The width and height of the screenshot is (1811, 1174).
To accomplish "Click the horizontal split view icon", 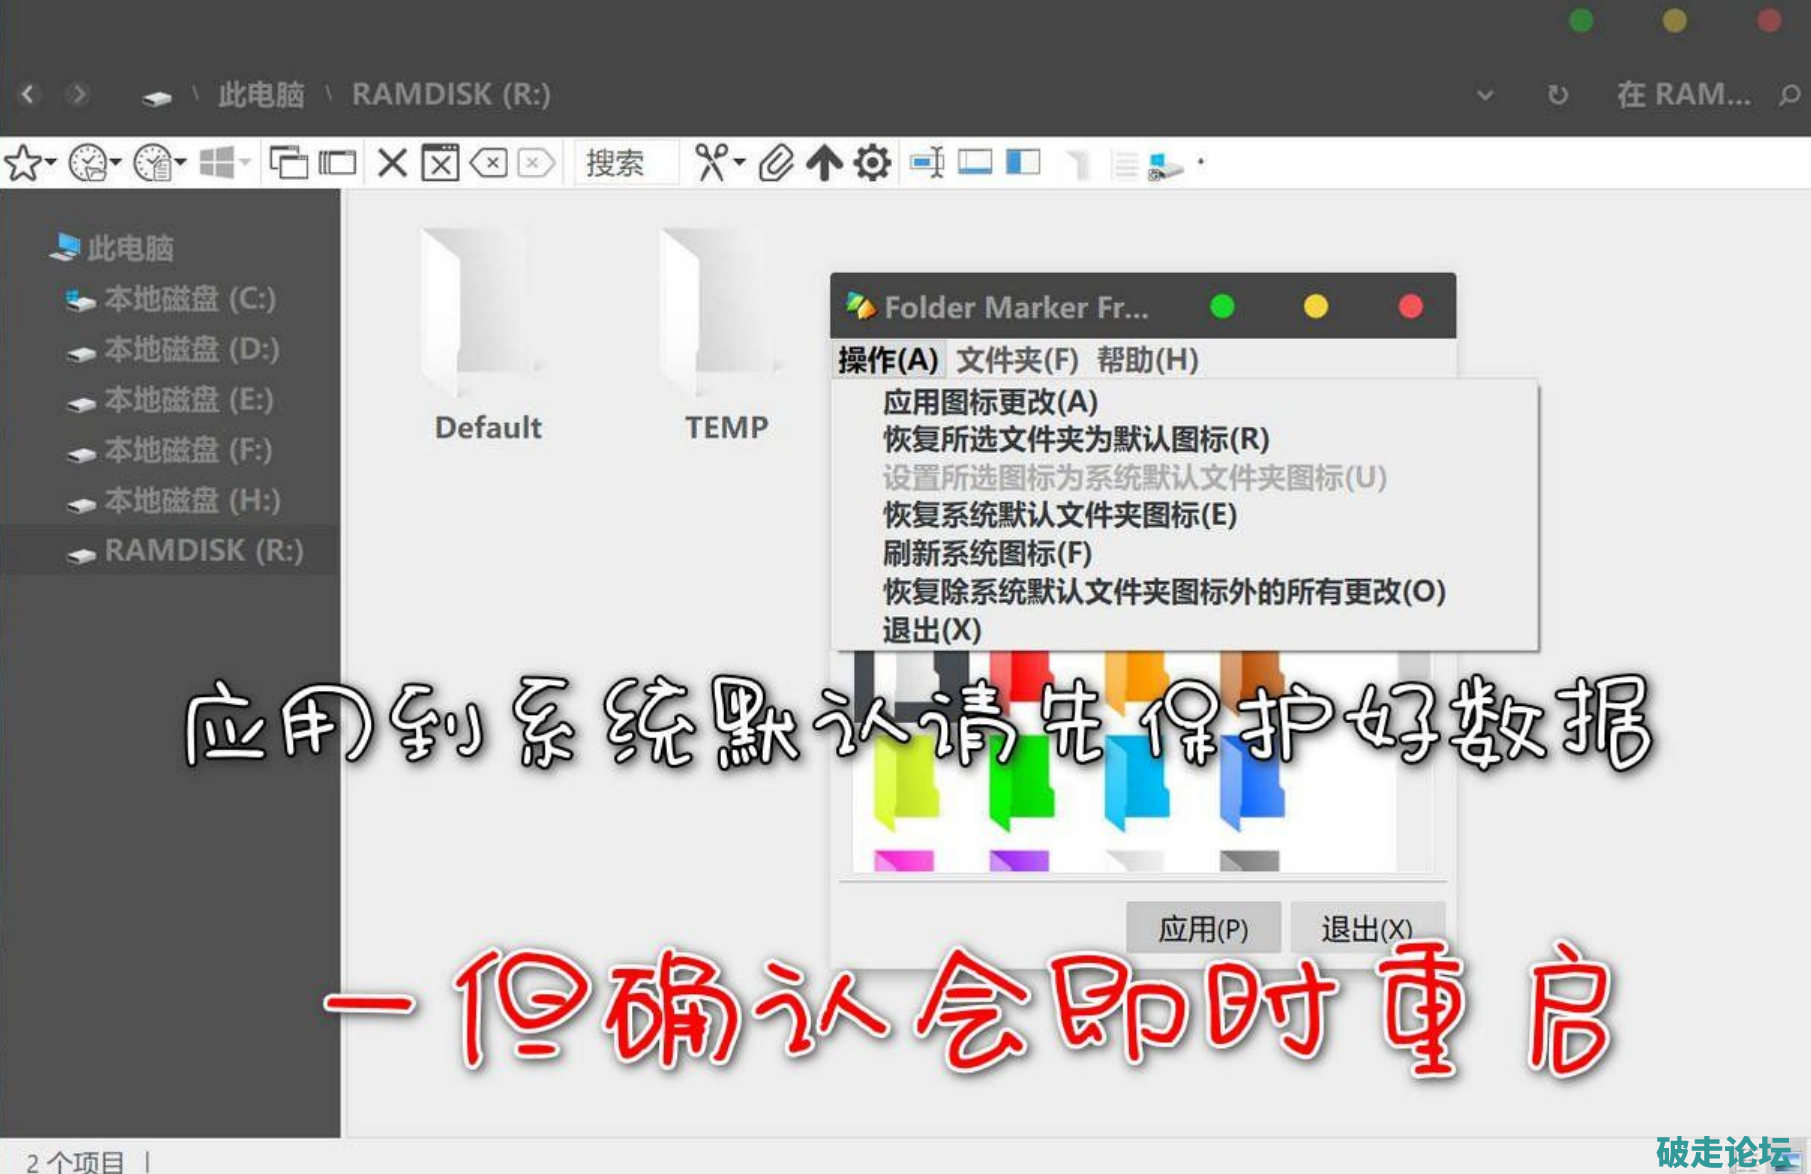I will (x=975, y=163).
